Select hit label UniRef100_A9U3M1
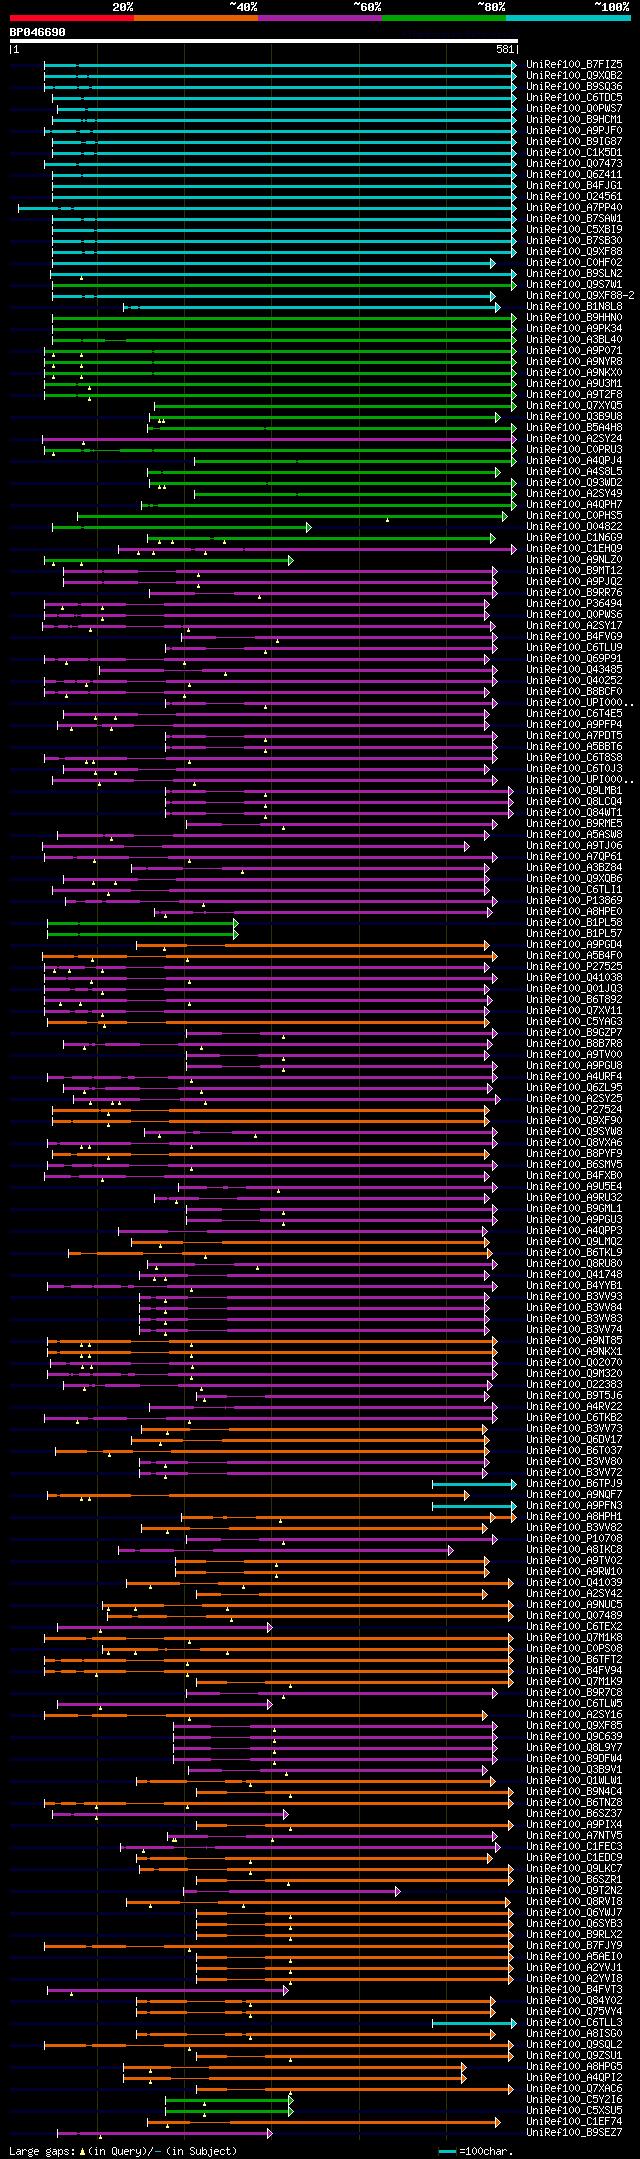This screenshot has height=2159, width=640. pyautogui.click(x=574, y=383)
